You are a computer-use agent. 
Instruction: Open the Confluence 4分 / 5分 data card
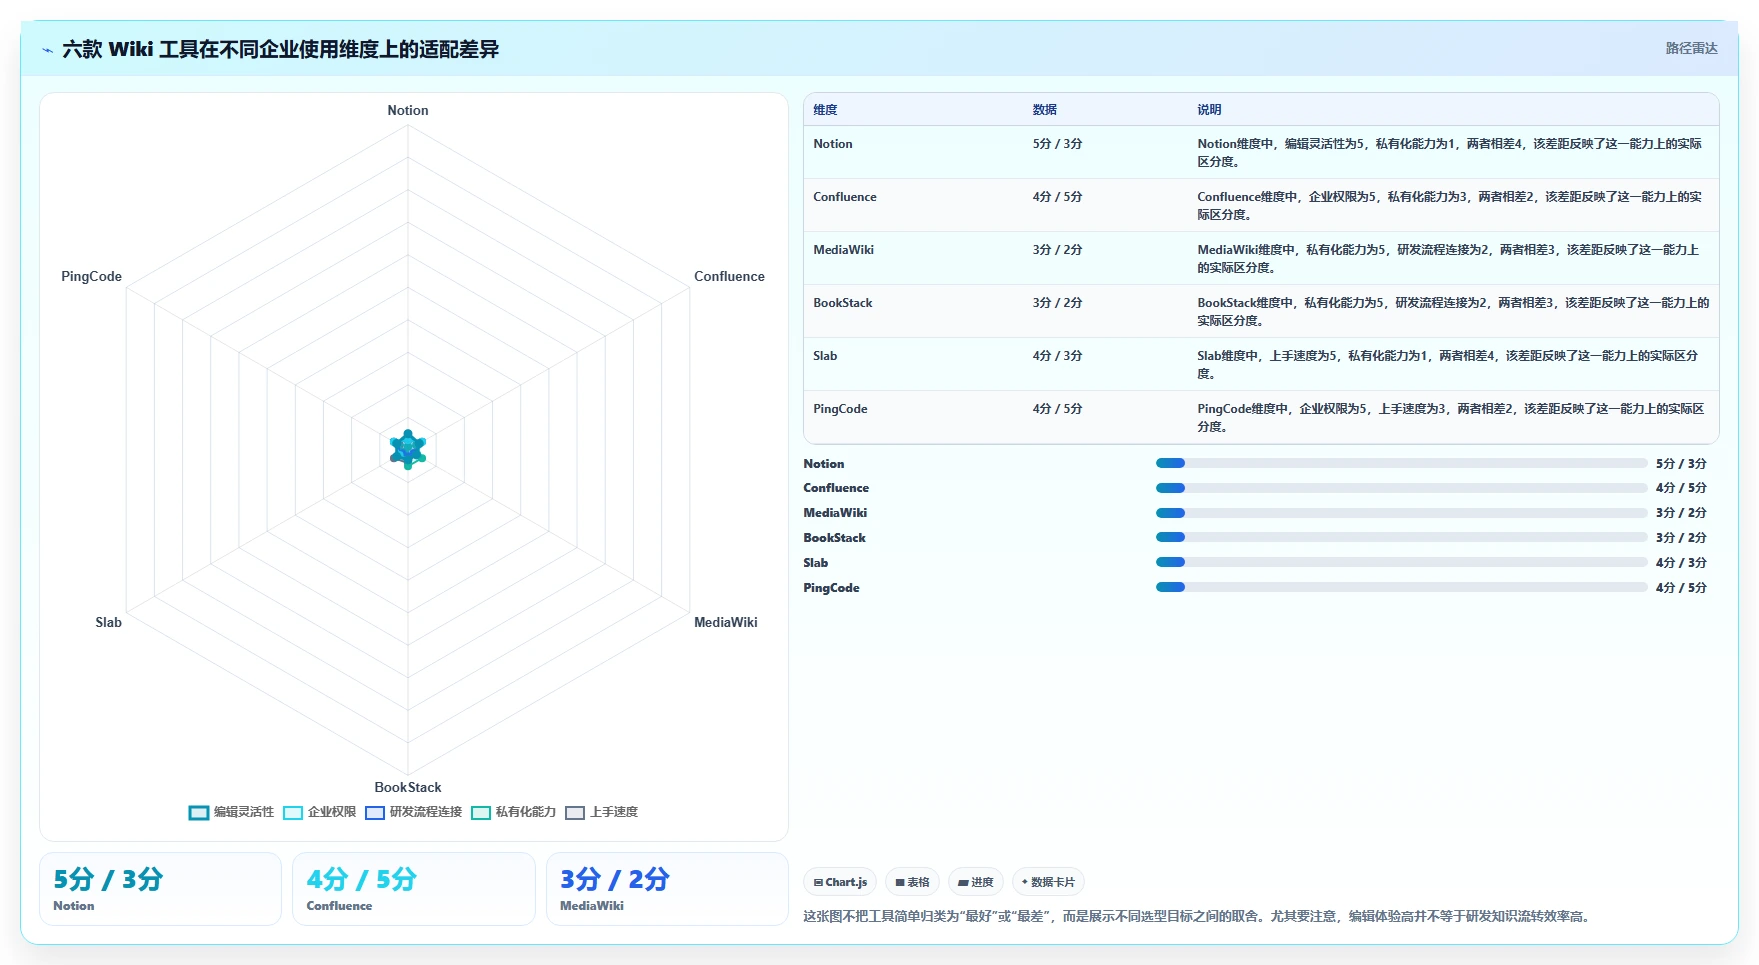(414, 889)
